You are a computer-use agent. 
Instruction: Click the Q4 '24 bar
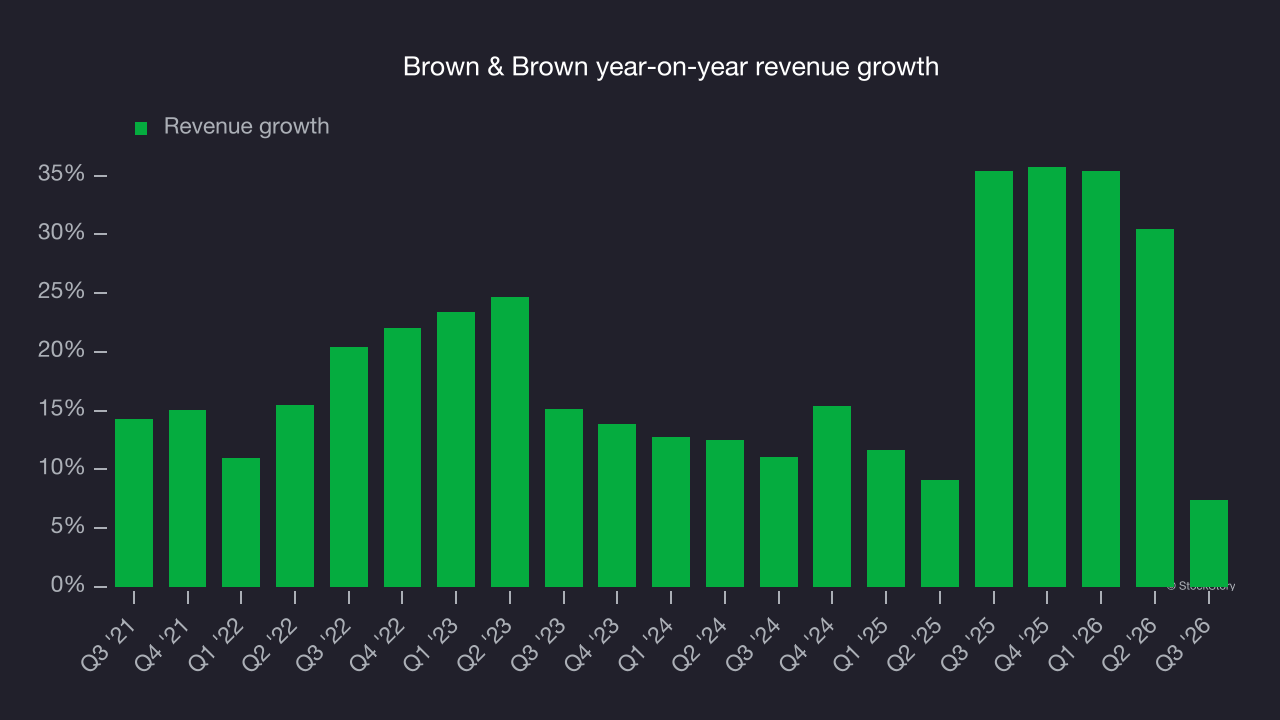[x=832, y=496]
